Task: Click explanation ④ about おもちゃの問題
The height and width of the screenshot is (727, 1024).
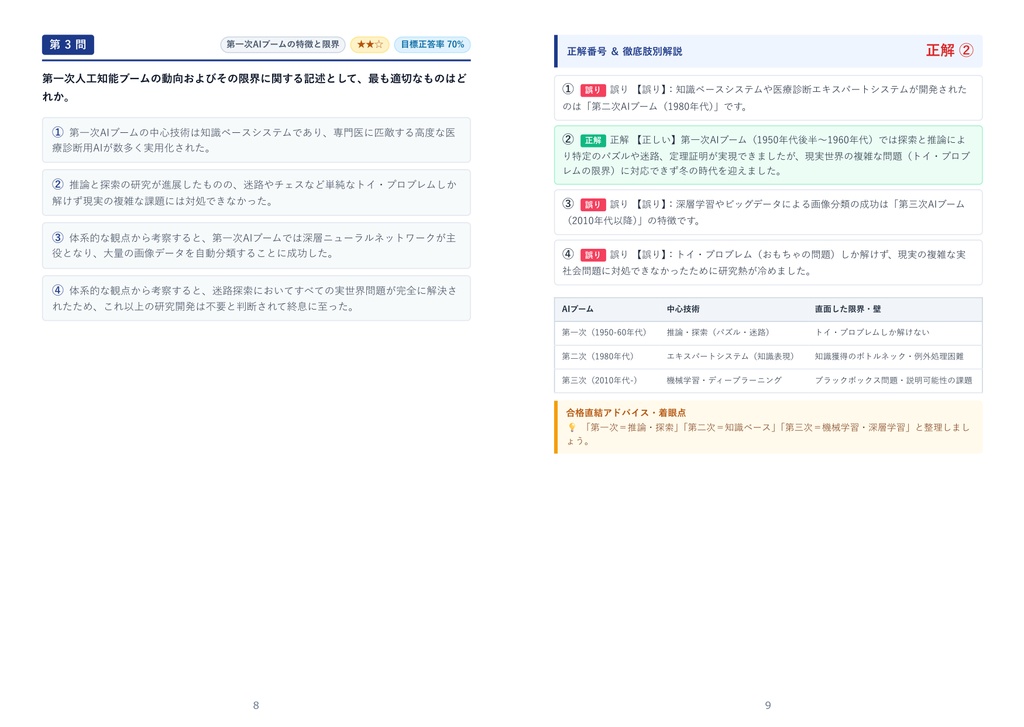Action: 768,263
